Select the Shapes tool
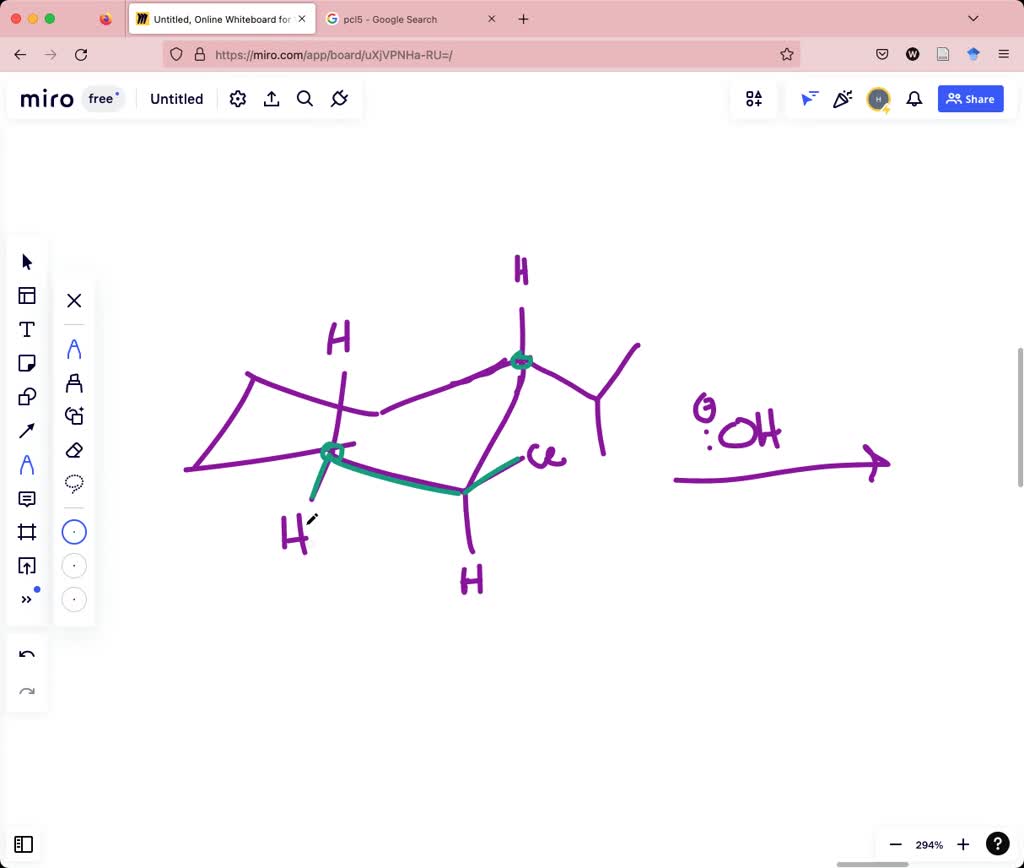The height and width of the screenshot is (868, 1024). [x=26, y=396]
